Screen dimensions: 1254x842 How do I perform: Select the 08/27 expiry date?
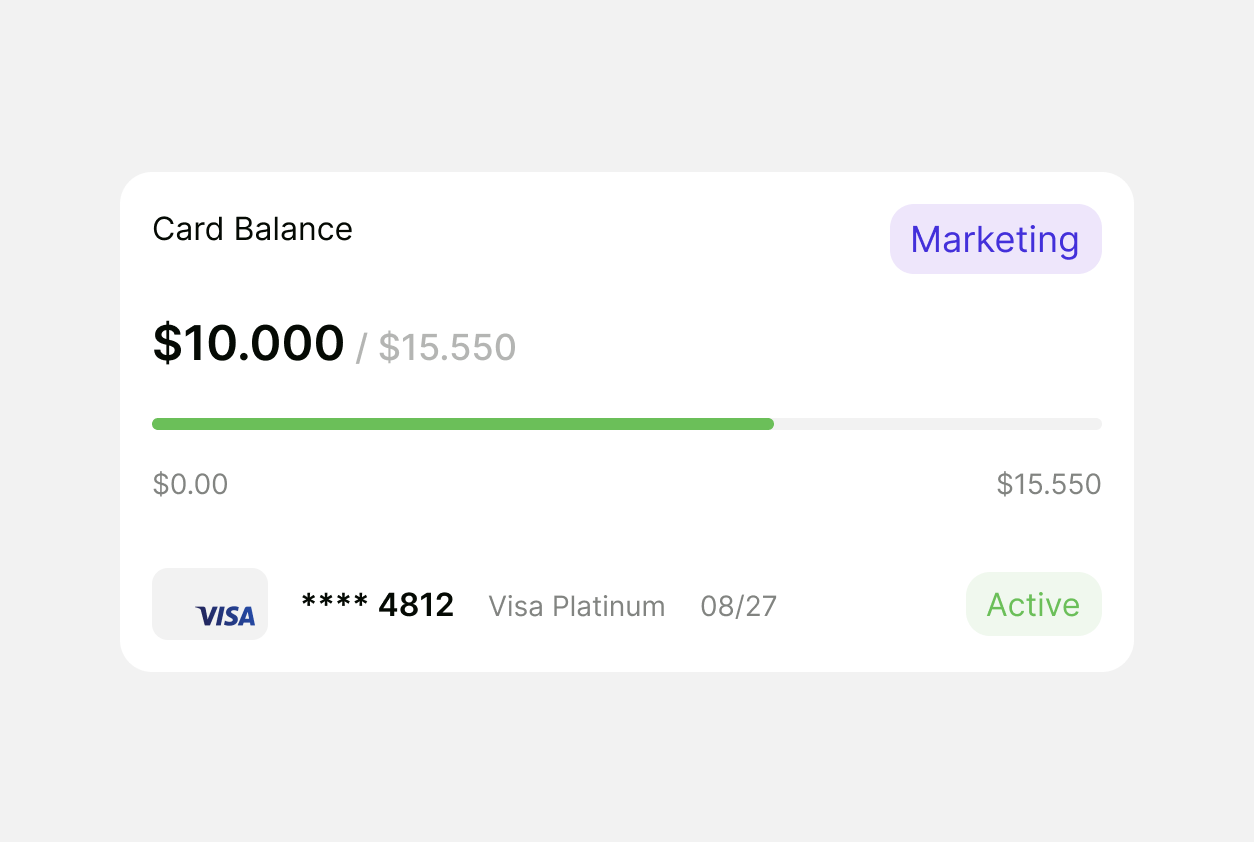(738, 606)
